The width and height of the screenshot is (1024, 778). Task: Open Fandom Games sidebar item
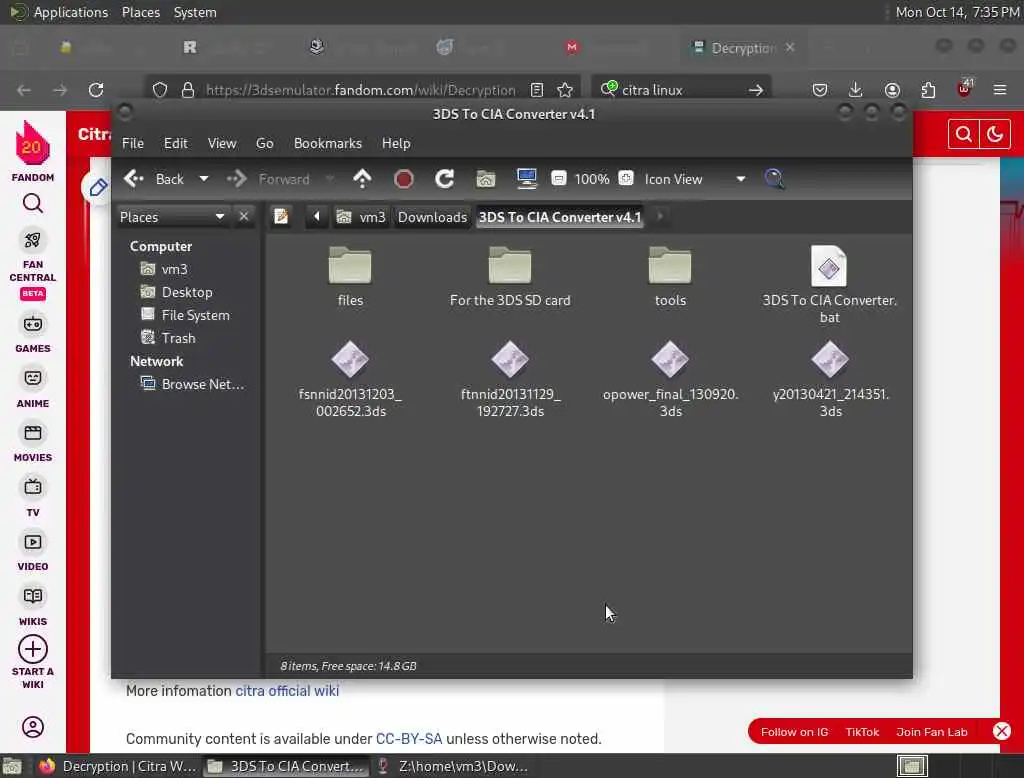(33, 333)
